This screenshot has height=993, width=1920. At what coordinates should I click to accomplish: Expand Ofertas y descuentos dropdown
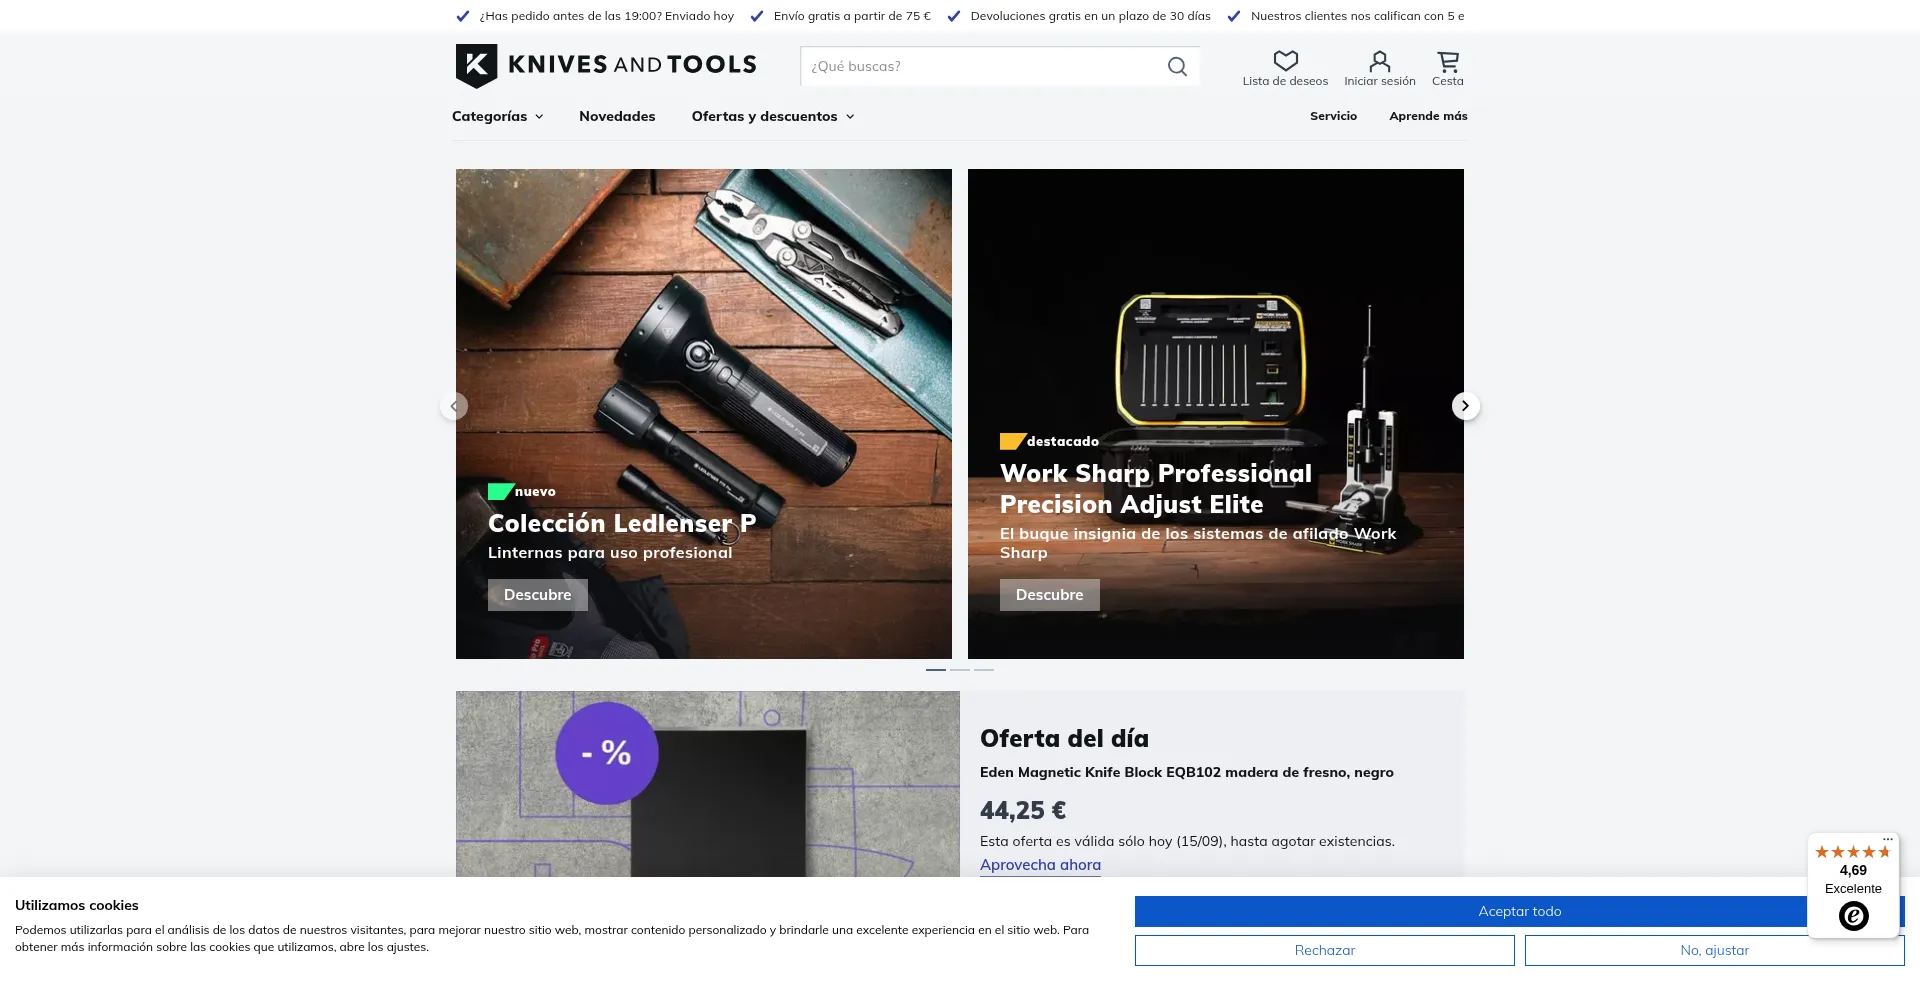pos(773,116)
